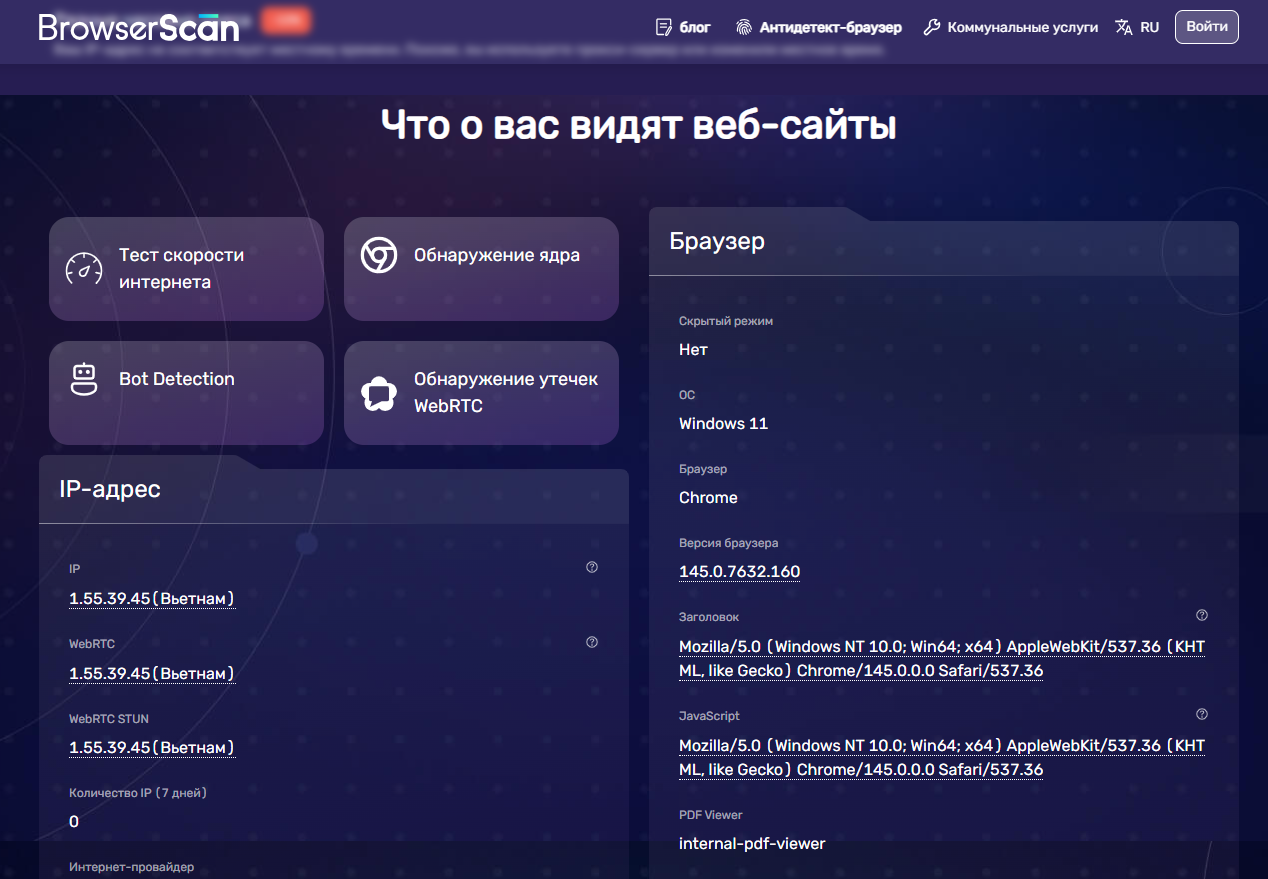Click the help icon next to Заголовок
The image size is (1268, 879).
click(x=1200, y=616)
